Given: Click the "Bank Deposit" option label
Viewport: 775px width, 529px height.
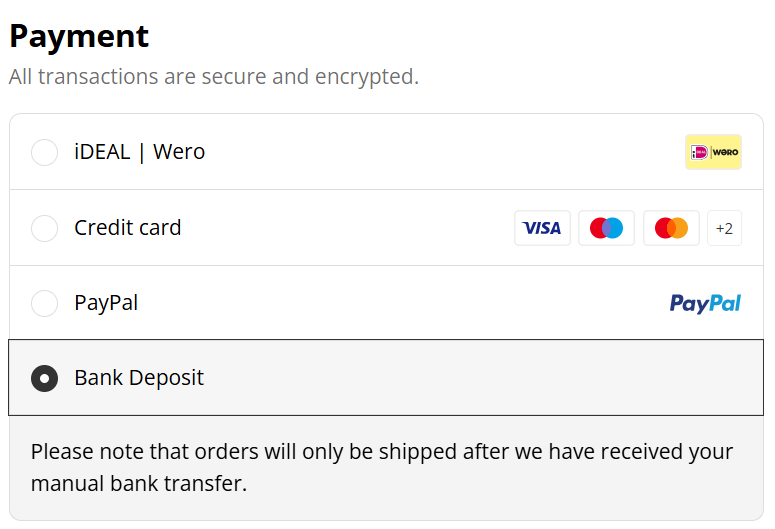Looking at the screenshot, I should click(x=139, y=378).
